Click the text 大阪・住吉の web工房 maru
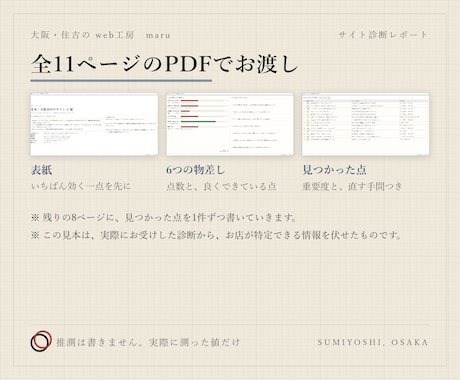 101,35
